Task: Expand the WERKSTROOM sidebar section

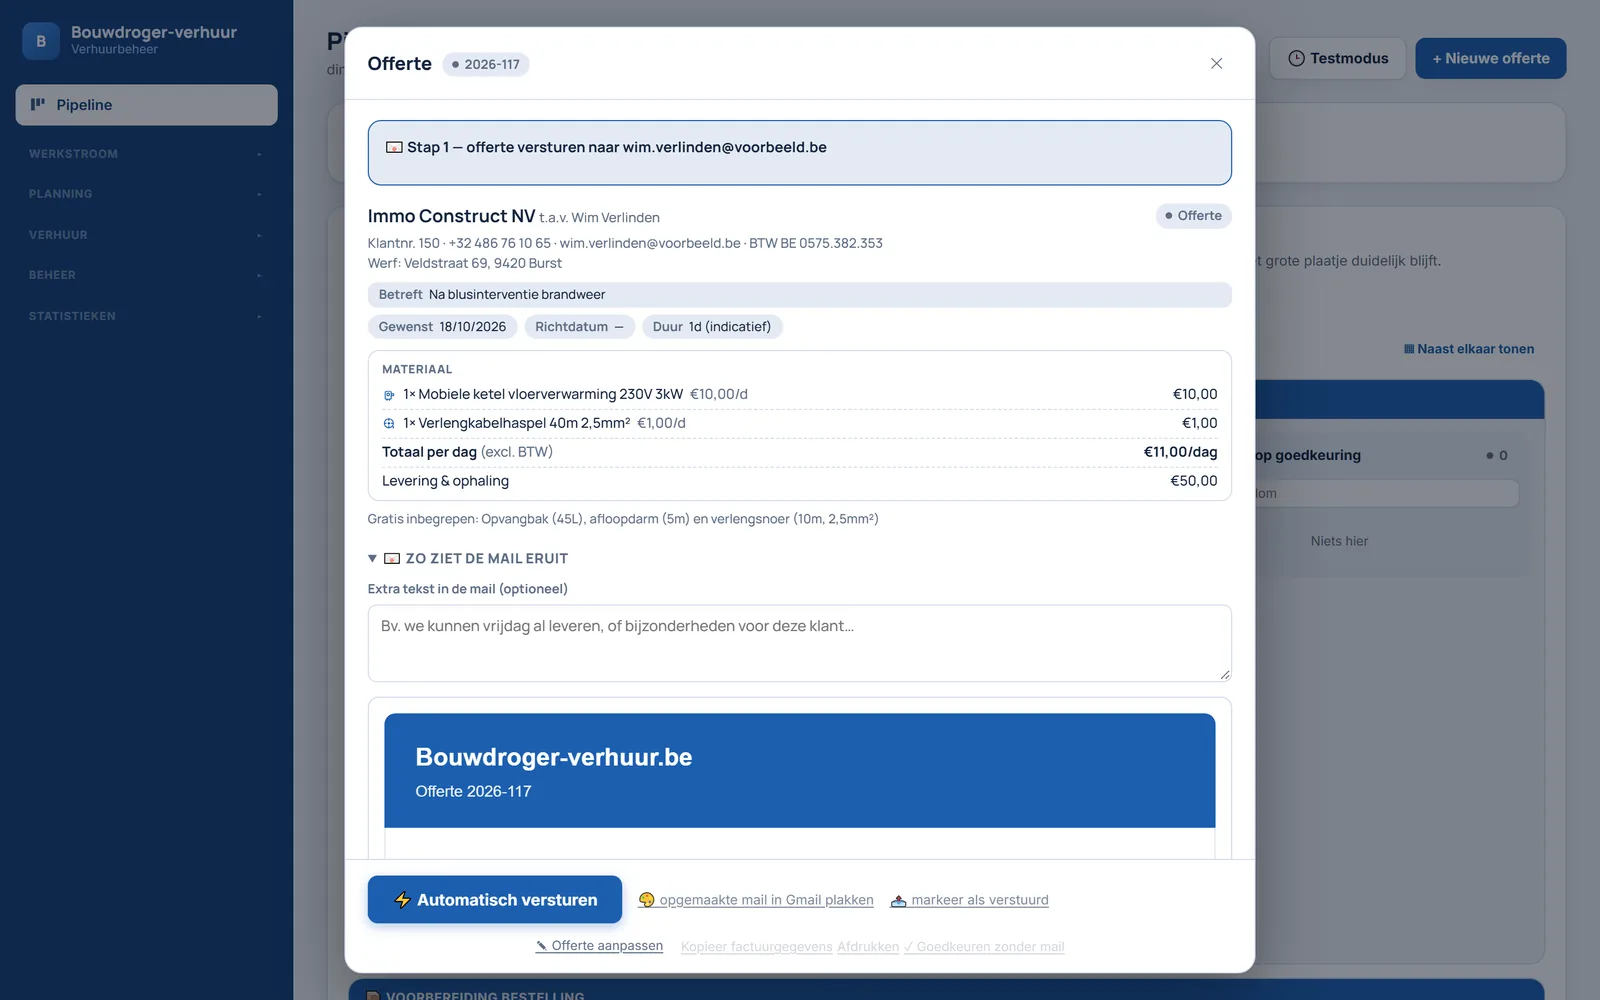Action: [x=146, y=154]
